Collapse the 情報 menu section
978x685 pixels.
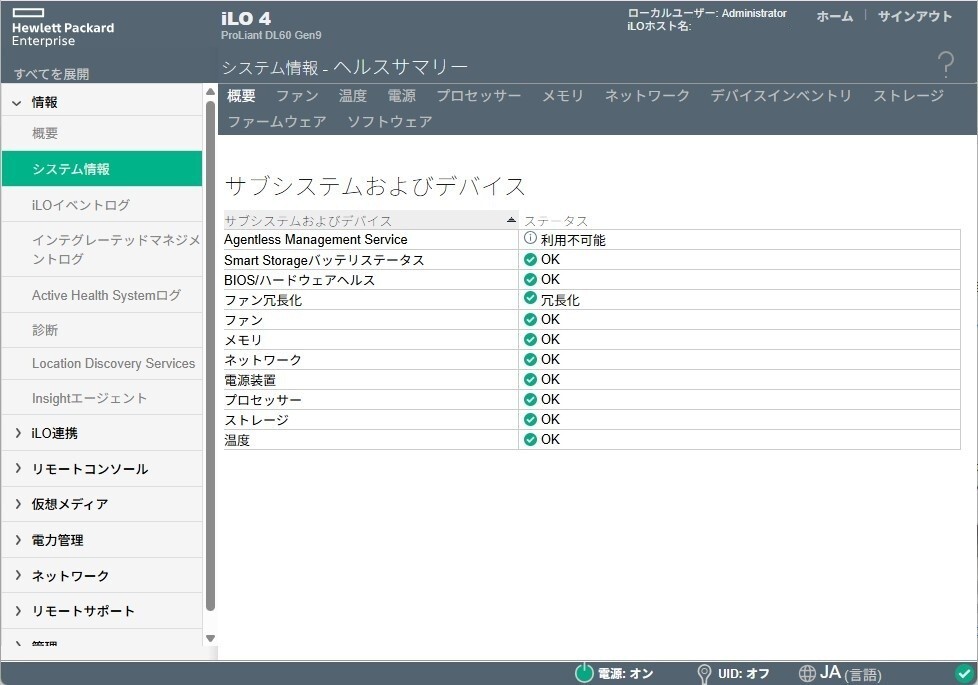17,102
